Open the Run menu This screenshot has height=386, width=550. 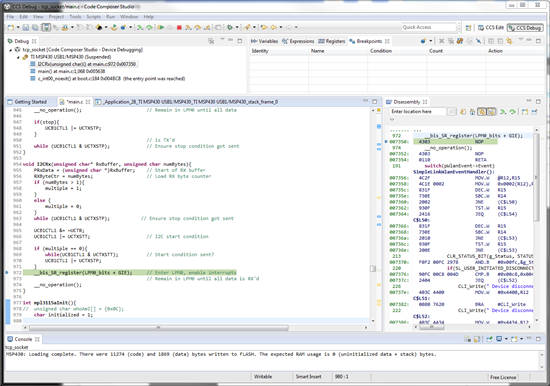[x=110, y=17]
